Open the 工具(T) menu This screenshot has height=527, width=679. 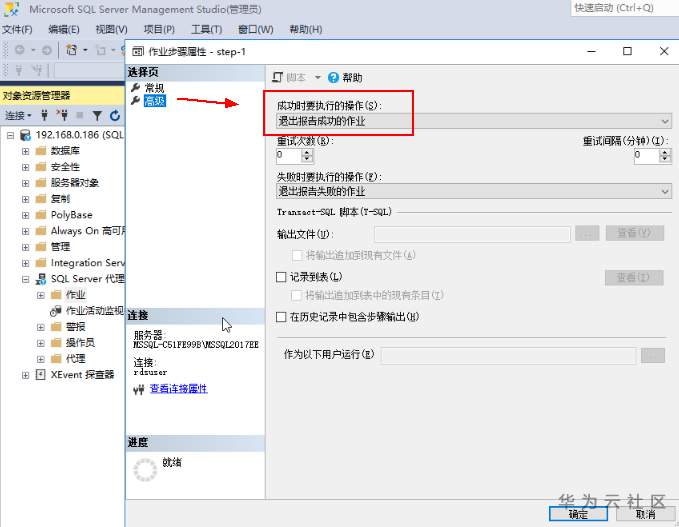(207, 29)
